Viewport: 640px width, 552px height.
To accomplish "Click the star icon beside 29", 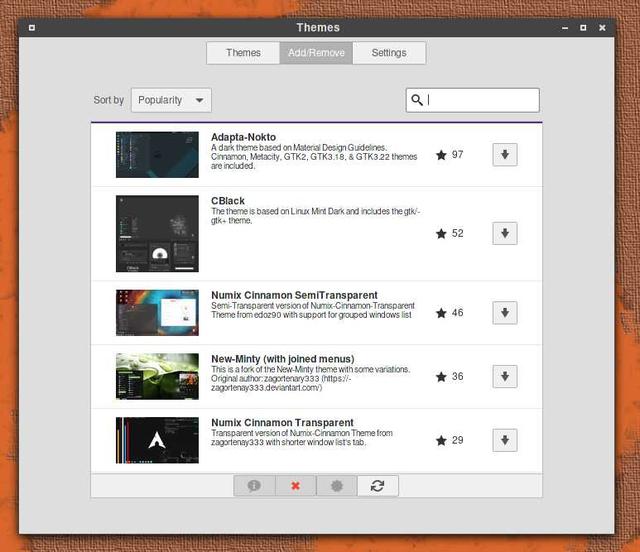I will tap(441, 440).
